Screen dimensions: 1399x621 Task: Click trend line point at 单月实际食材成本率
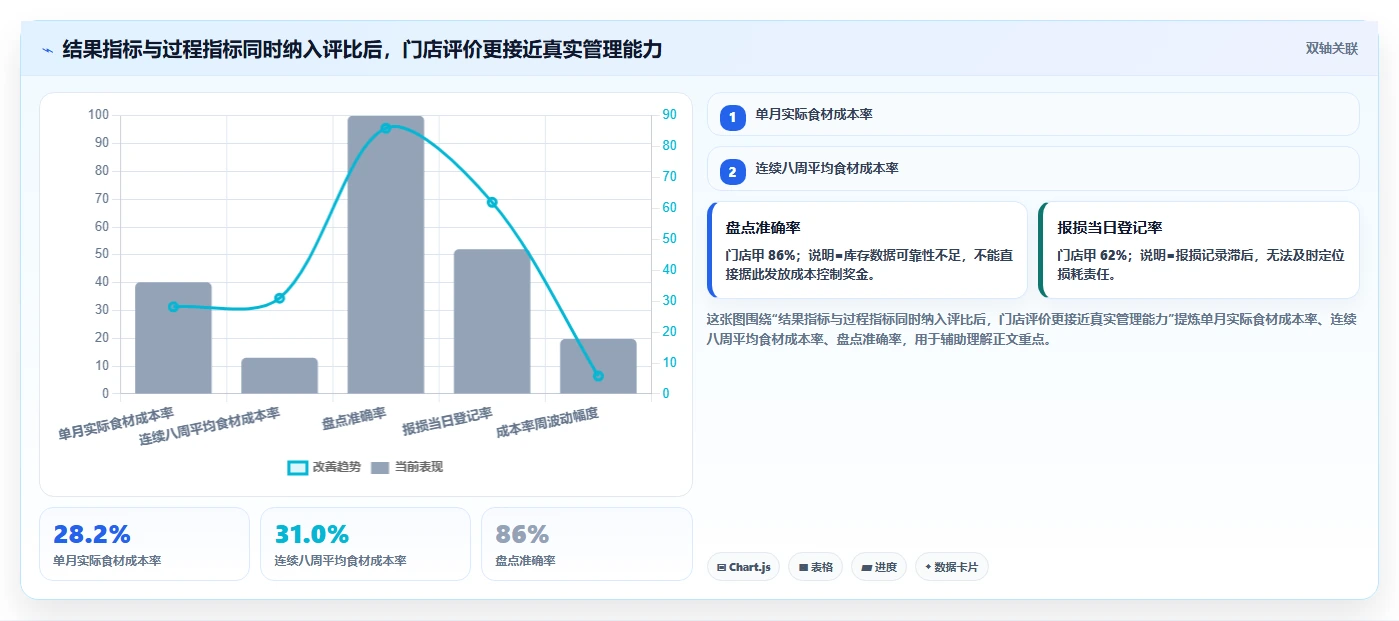[173, 307]
